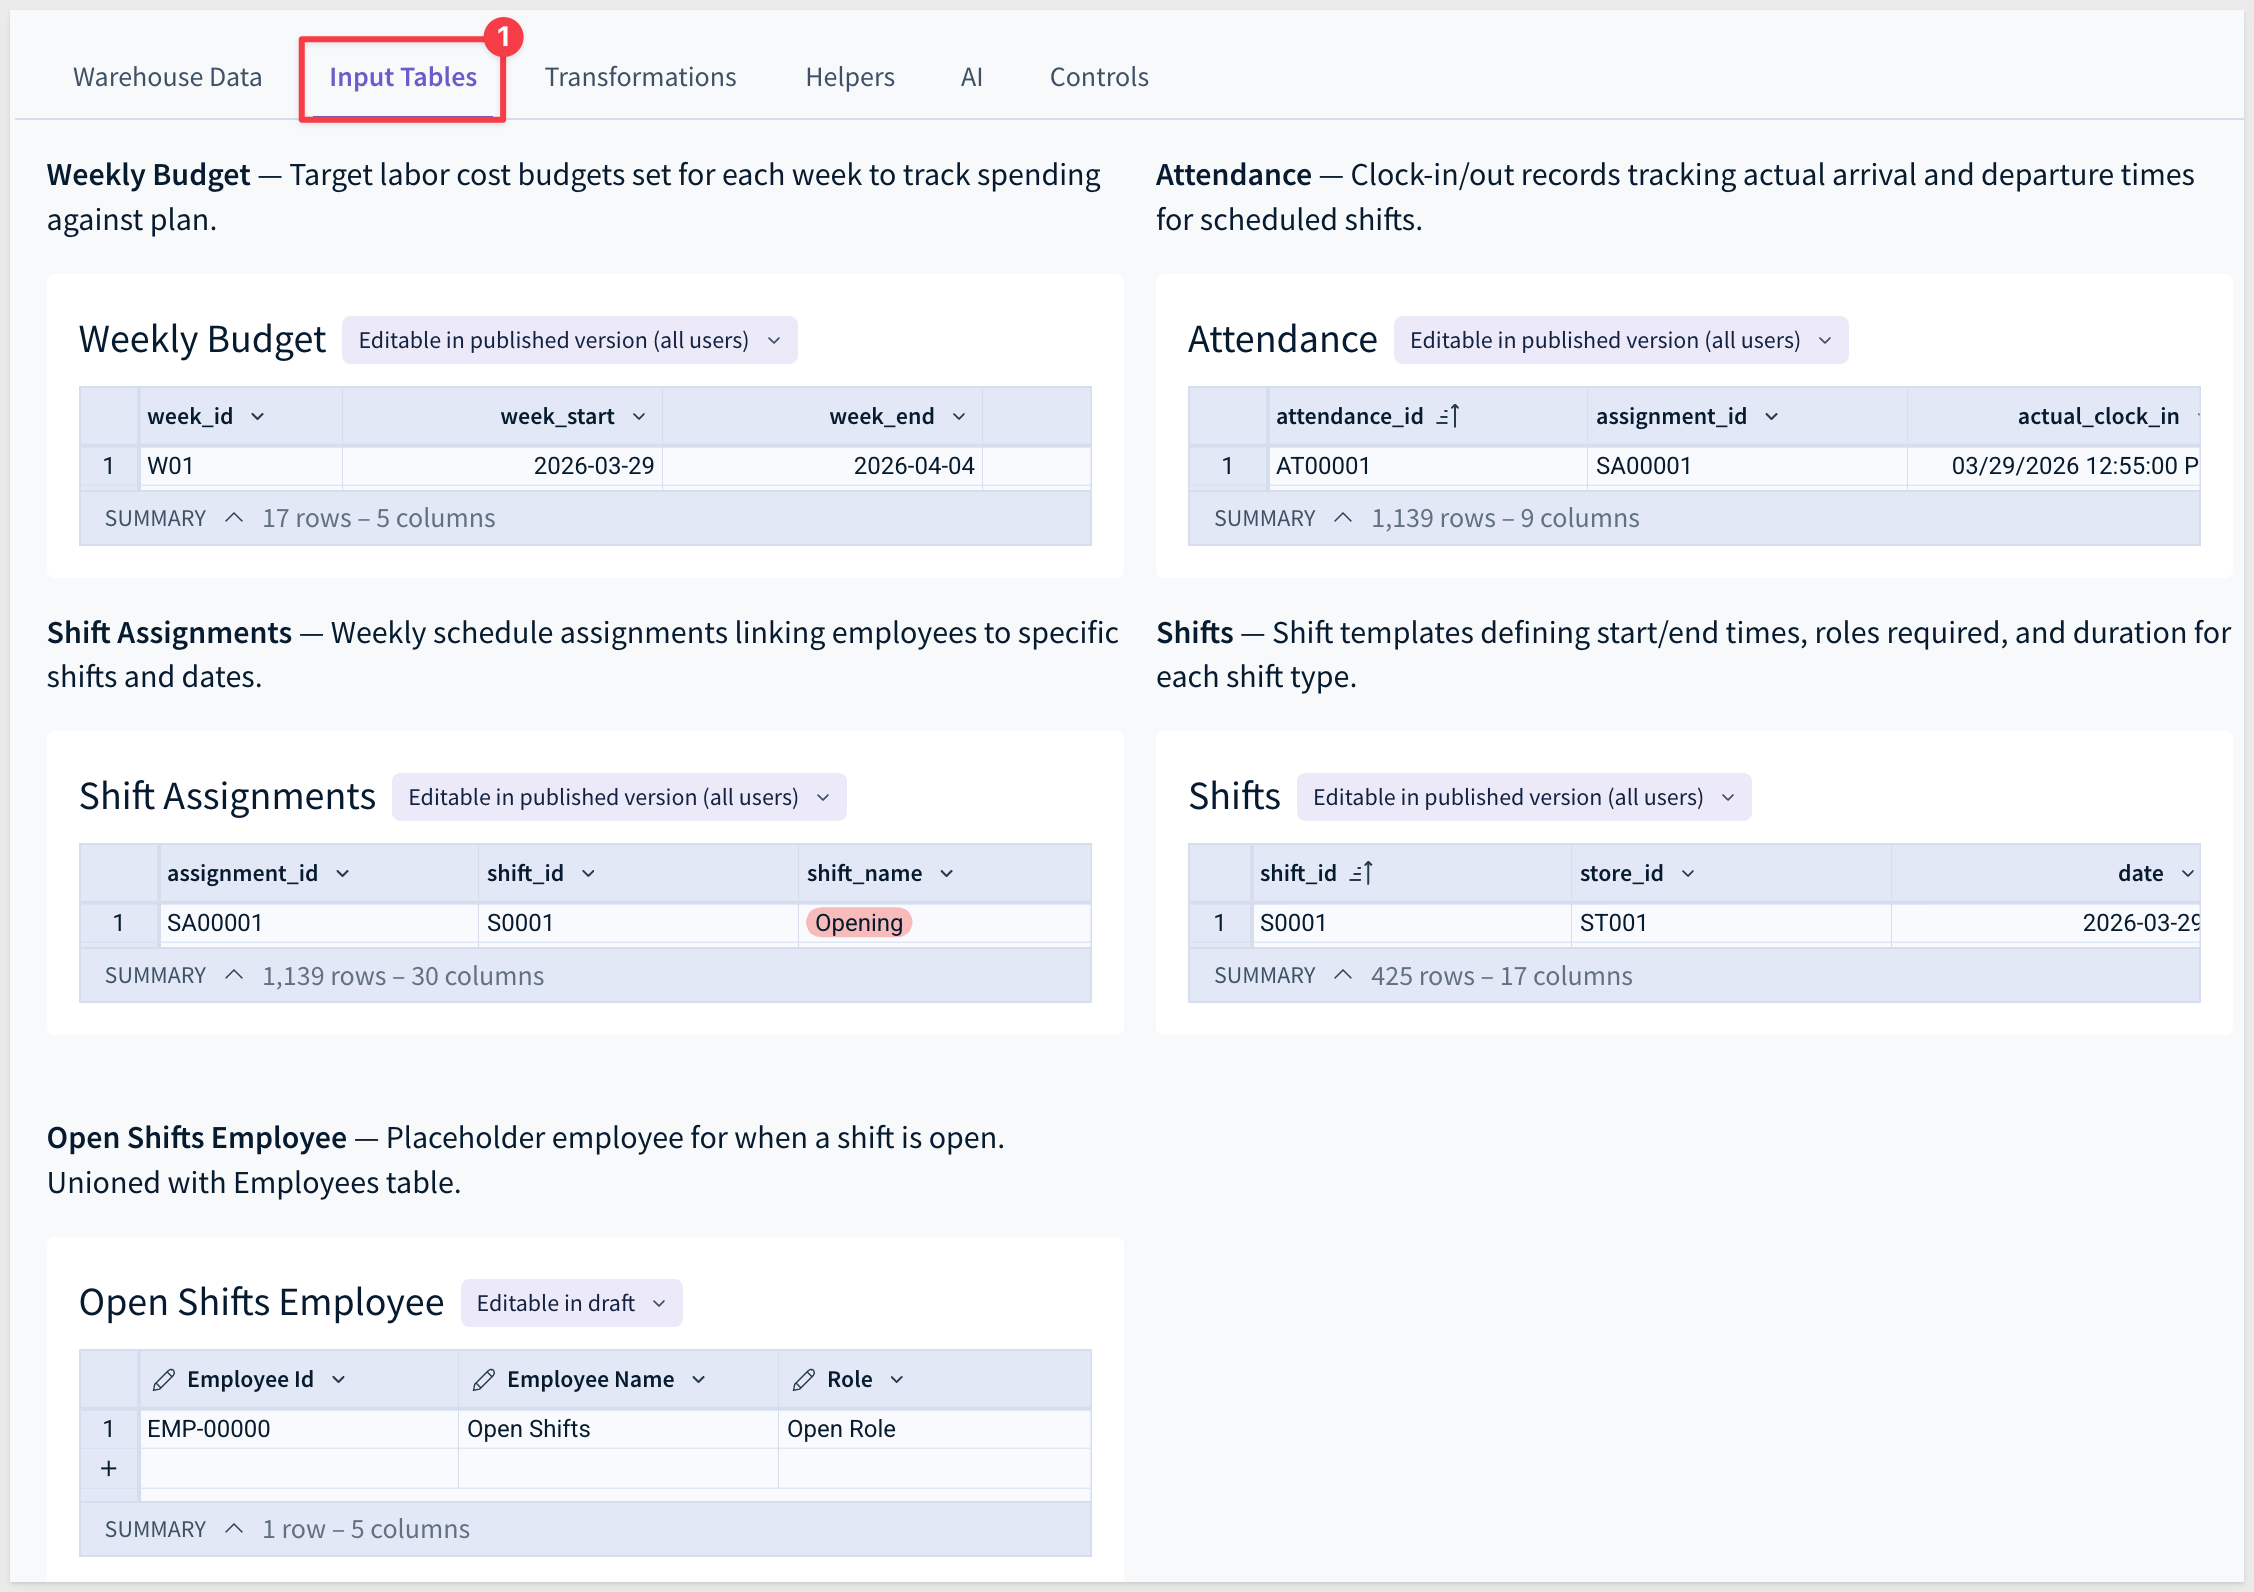This screenshot has height=1592, width=2254.
Task: Switch to the Transformations tab
Action: (x=640, y=77)
